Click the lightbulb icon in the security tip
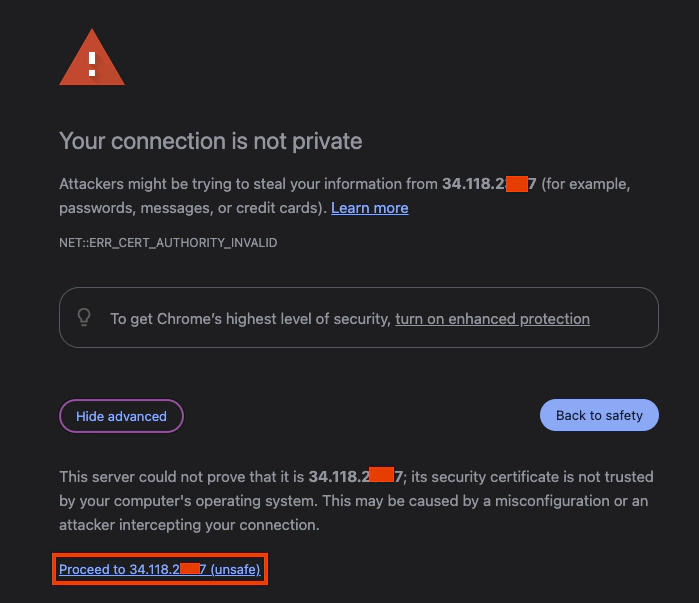 [85, 318]
